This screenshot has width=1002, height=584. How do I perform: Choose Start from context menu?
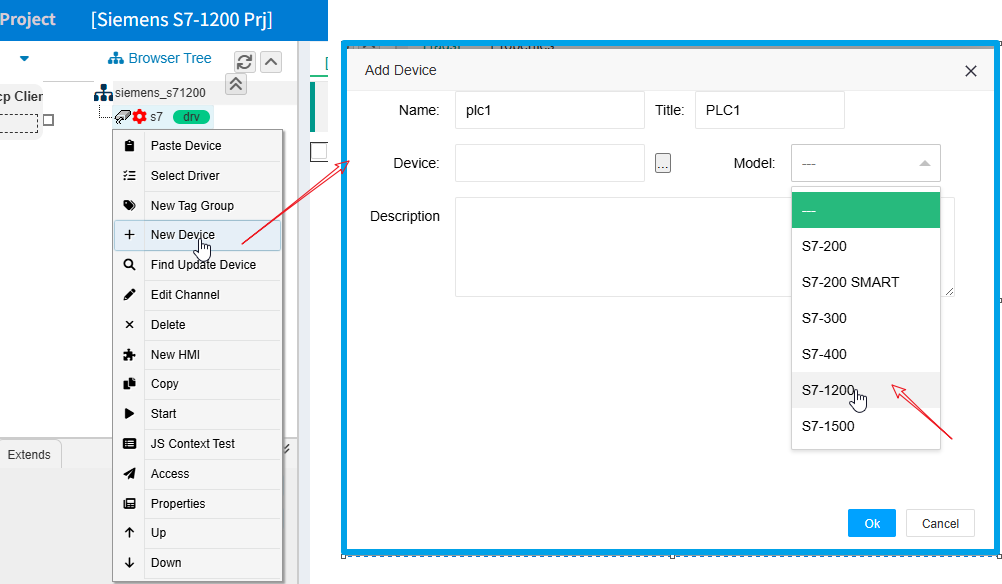[x=198, y=414]
